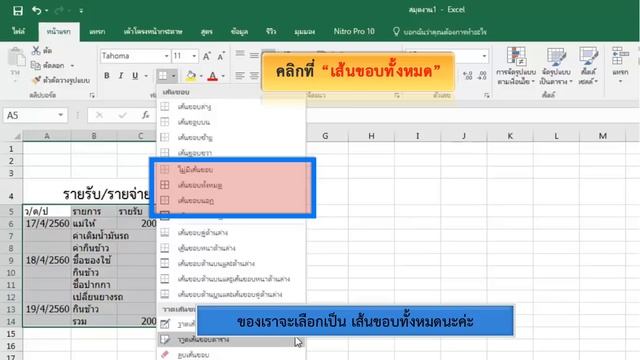Open Insert Function fx dialog
Viewport: 640px width, 360px height.
tap(146, 116)
